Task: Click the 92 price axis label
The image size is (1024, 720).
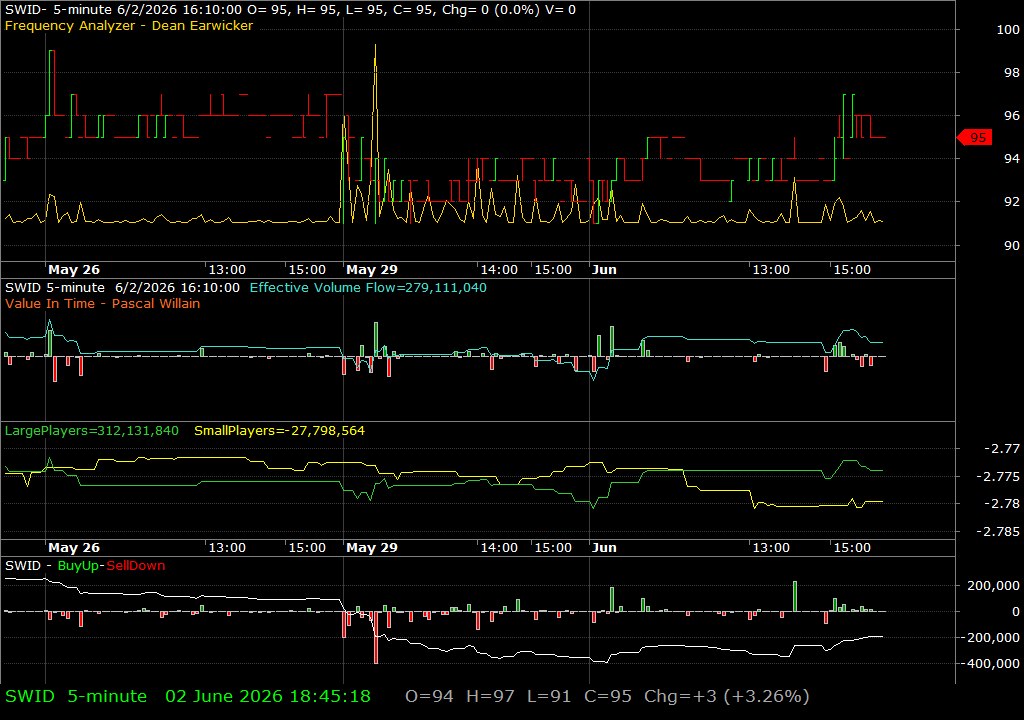Action: (1012, 202)
